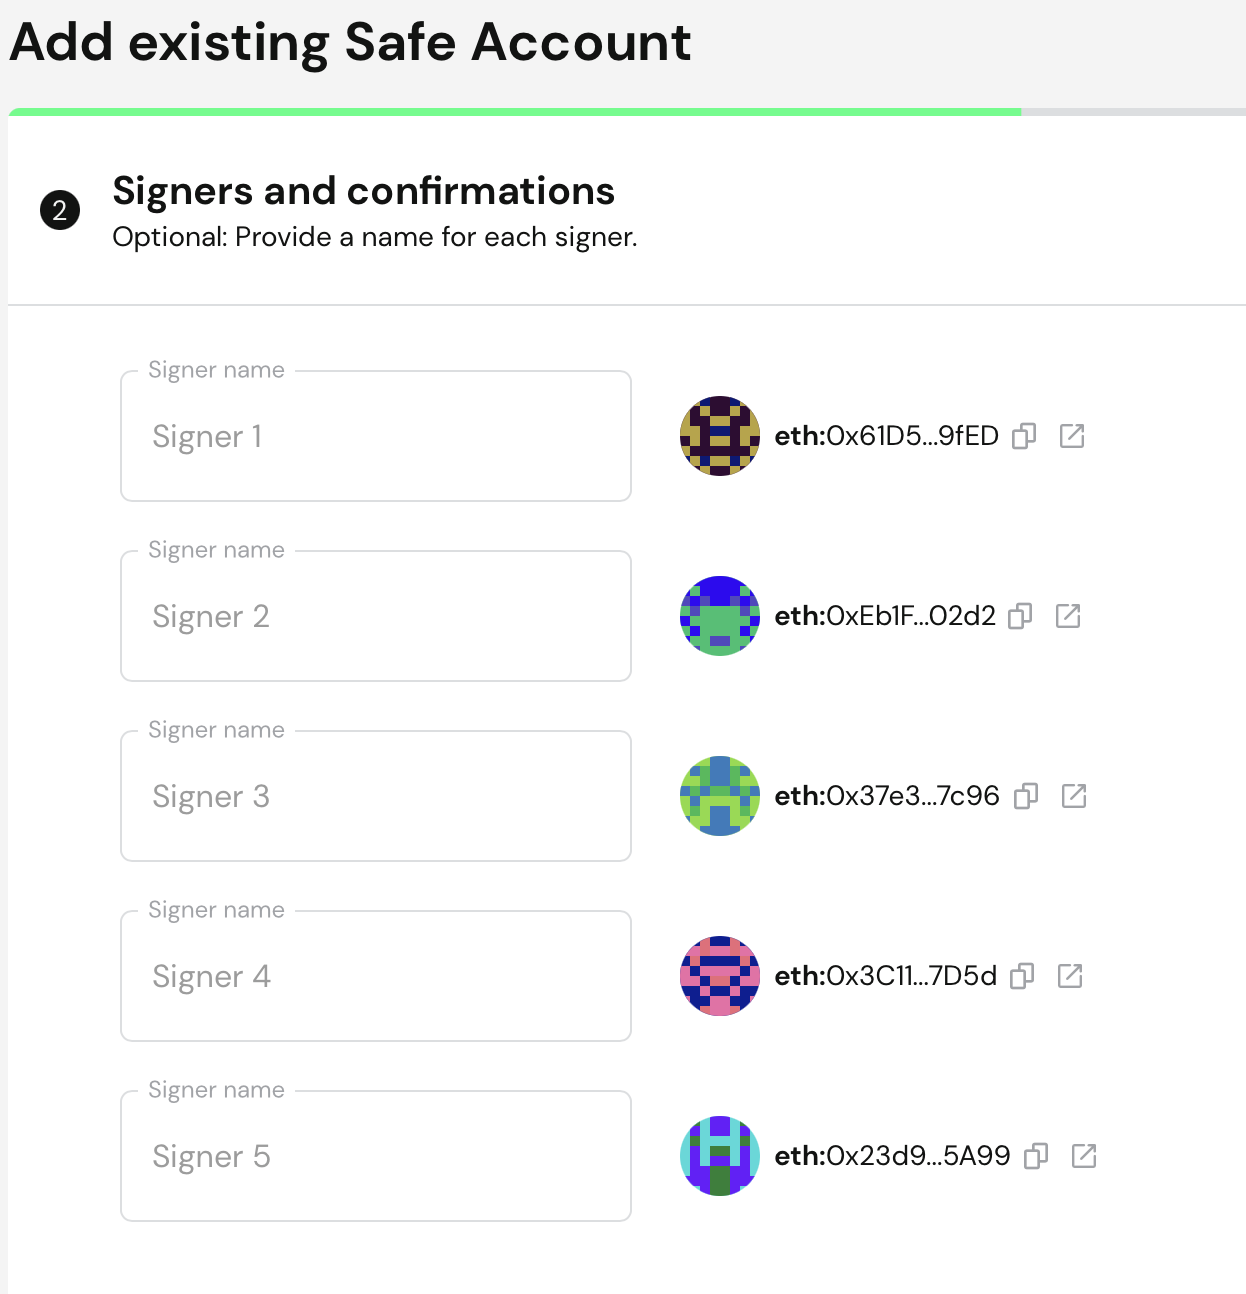Copy the 0x37e3...7c96 signer address
The height and width of the screenshot is (1294, 1246).
[1026, 796]
